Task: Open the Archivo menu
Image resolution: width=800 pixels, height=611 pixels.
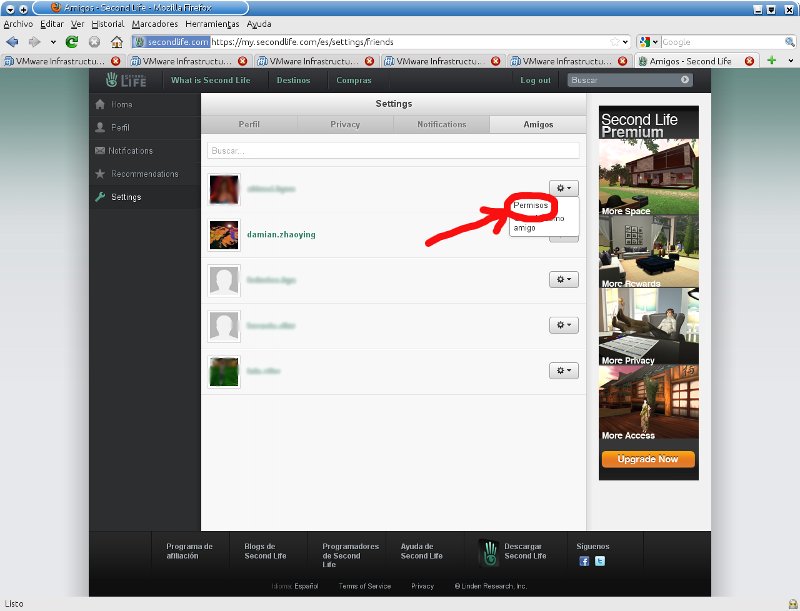Action: pyautogui.click(x=18, y=24)
